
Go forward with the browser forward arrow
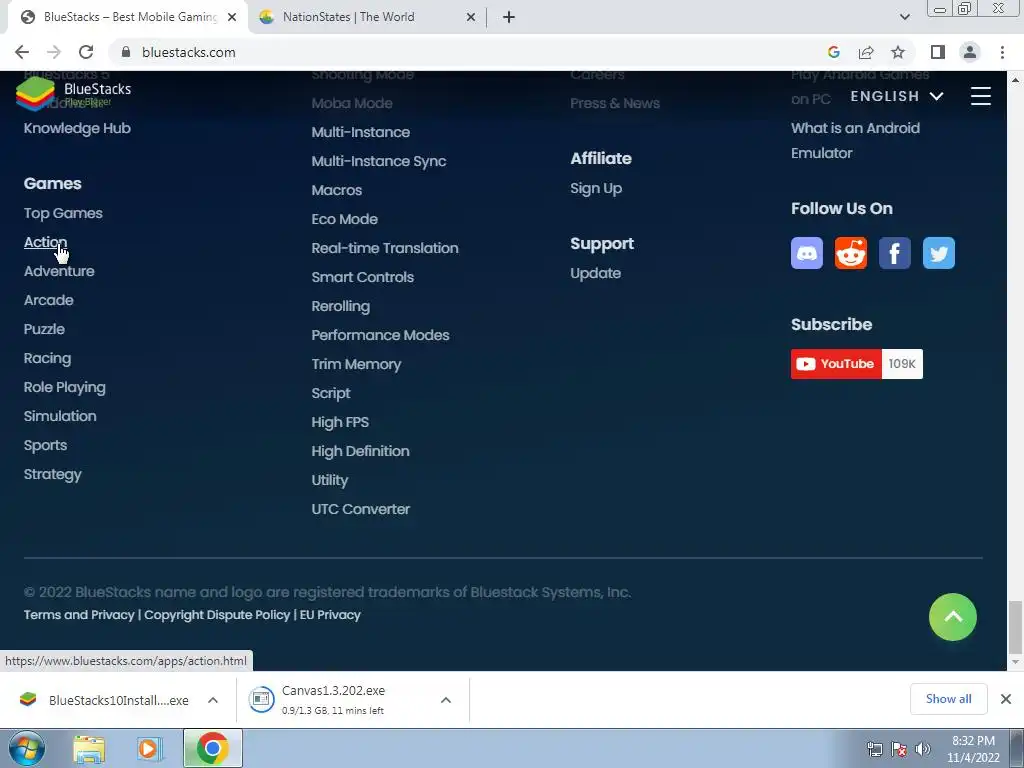pos(54,52)
